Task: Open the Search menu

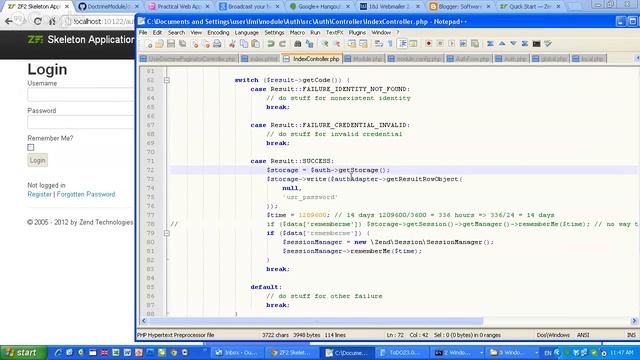Action: pos(176,32)
